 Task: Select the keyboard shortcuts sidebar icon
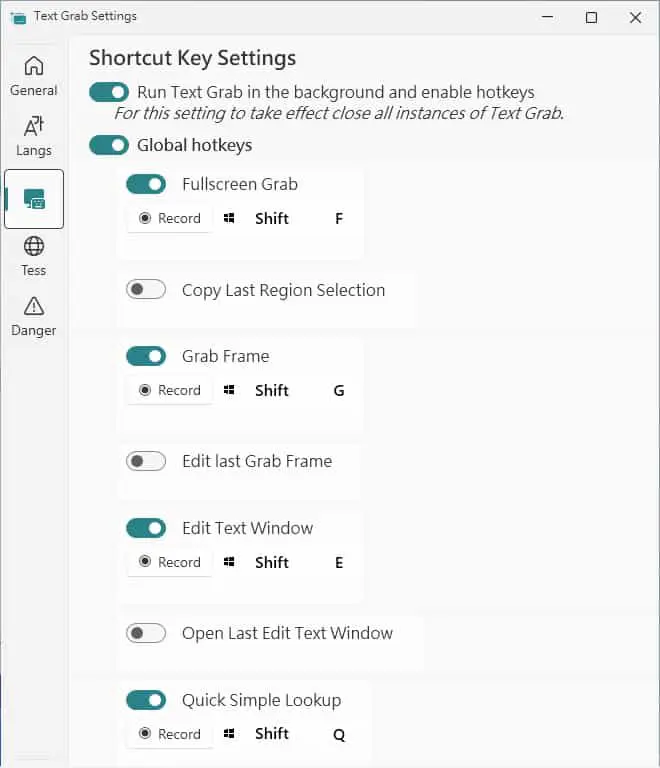[34, 199]
